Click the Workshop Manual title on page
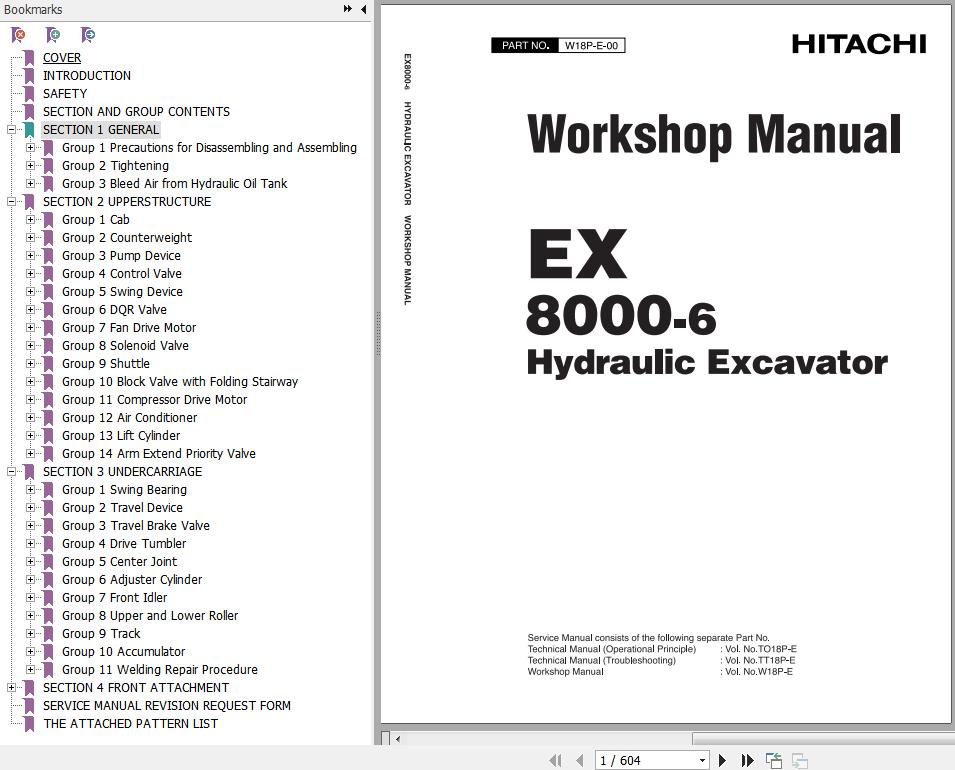The image size is (955, 770). pos(714,135)
